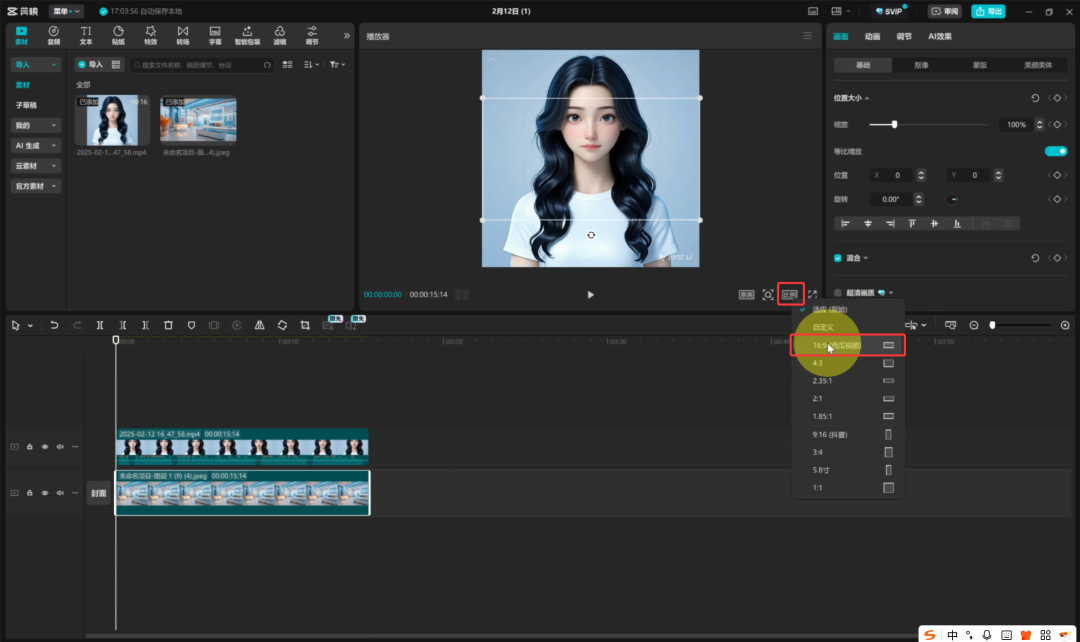Select the 16:9 (西瓜视频) ratio option
Screen dimensions: 1080x642
[x=848, y=345]
